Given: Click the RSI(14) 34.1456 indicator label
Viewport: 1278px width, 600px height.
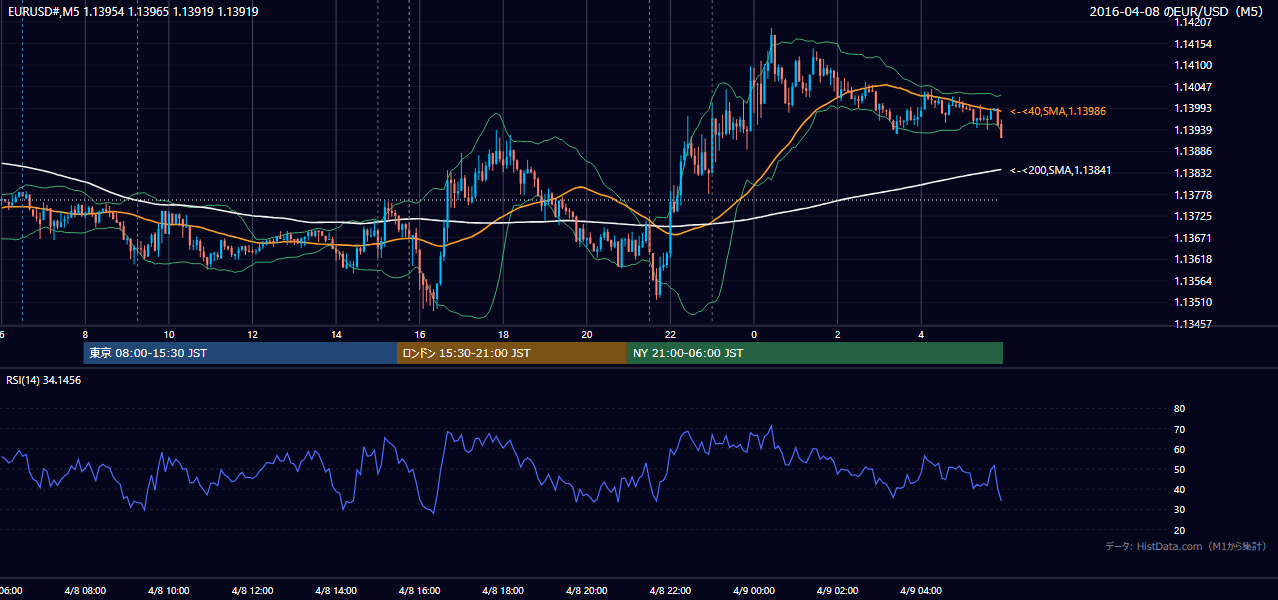Looking at the screenshot, I should [44, 380].
